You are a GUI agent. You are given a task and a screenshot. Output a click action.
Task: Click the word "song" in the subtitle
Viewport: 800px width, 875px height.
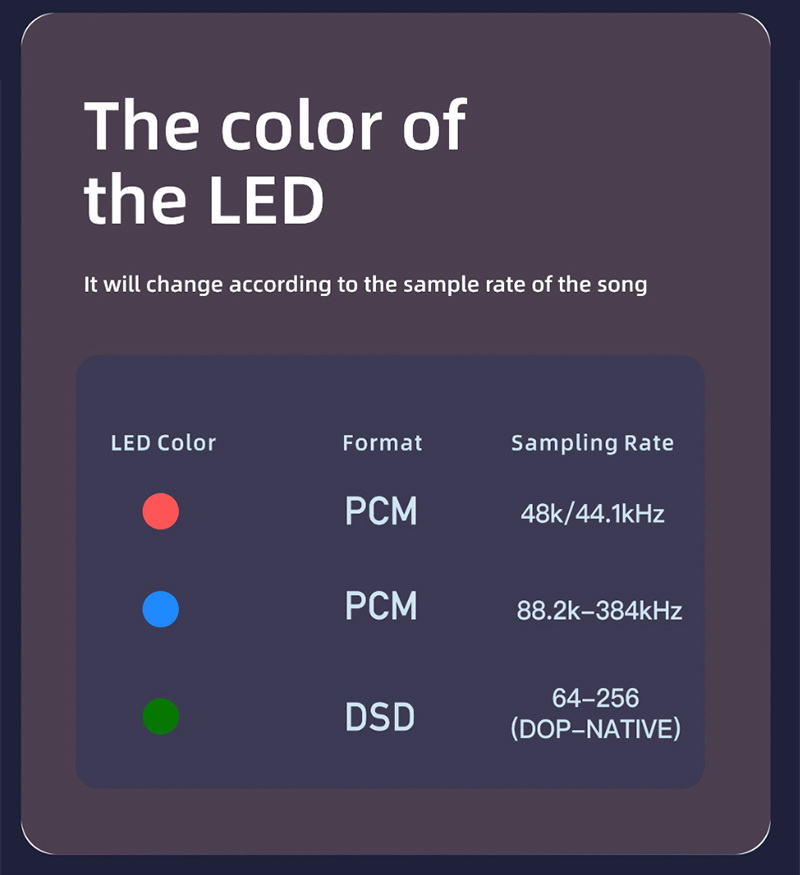pos(622,284)
